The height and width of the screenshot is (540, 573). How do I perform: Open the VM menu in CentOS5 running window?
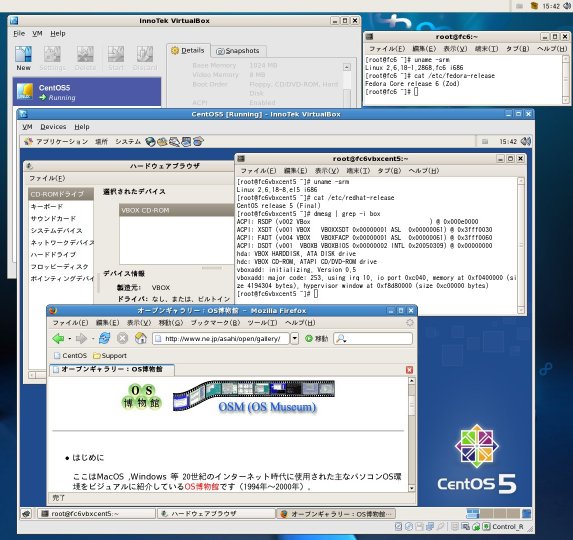coord(27,127)
